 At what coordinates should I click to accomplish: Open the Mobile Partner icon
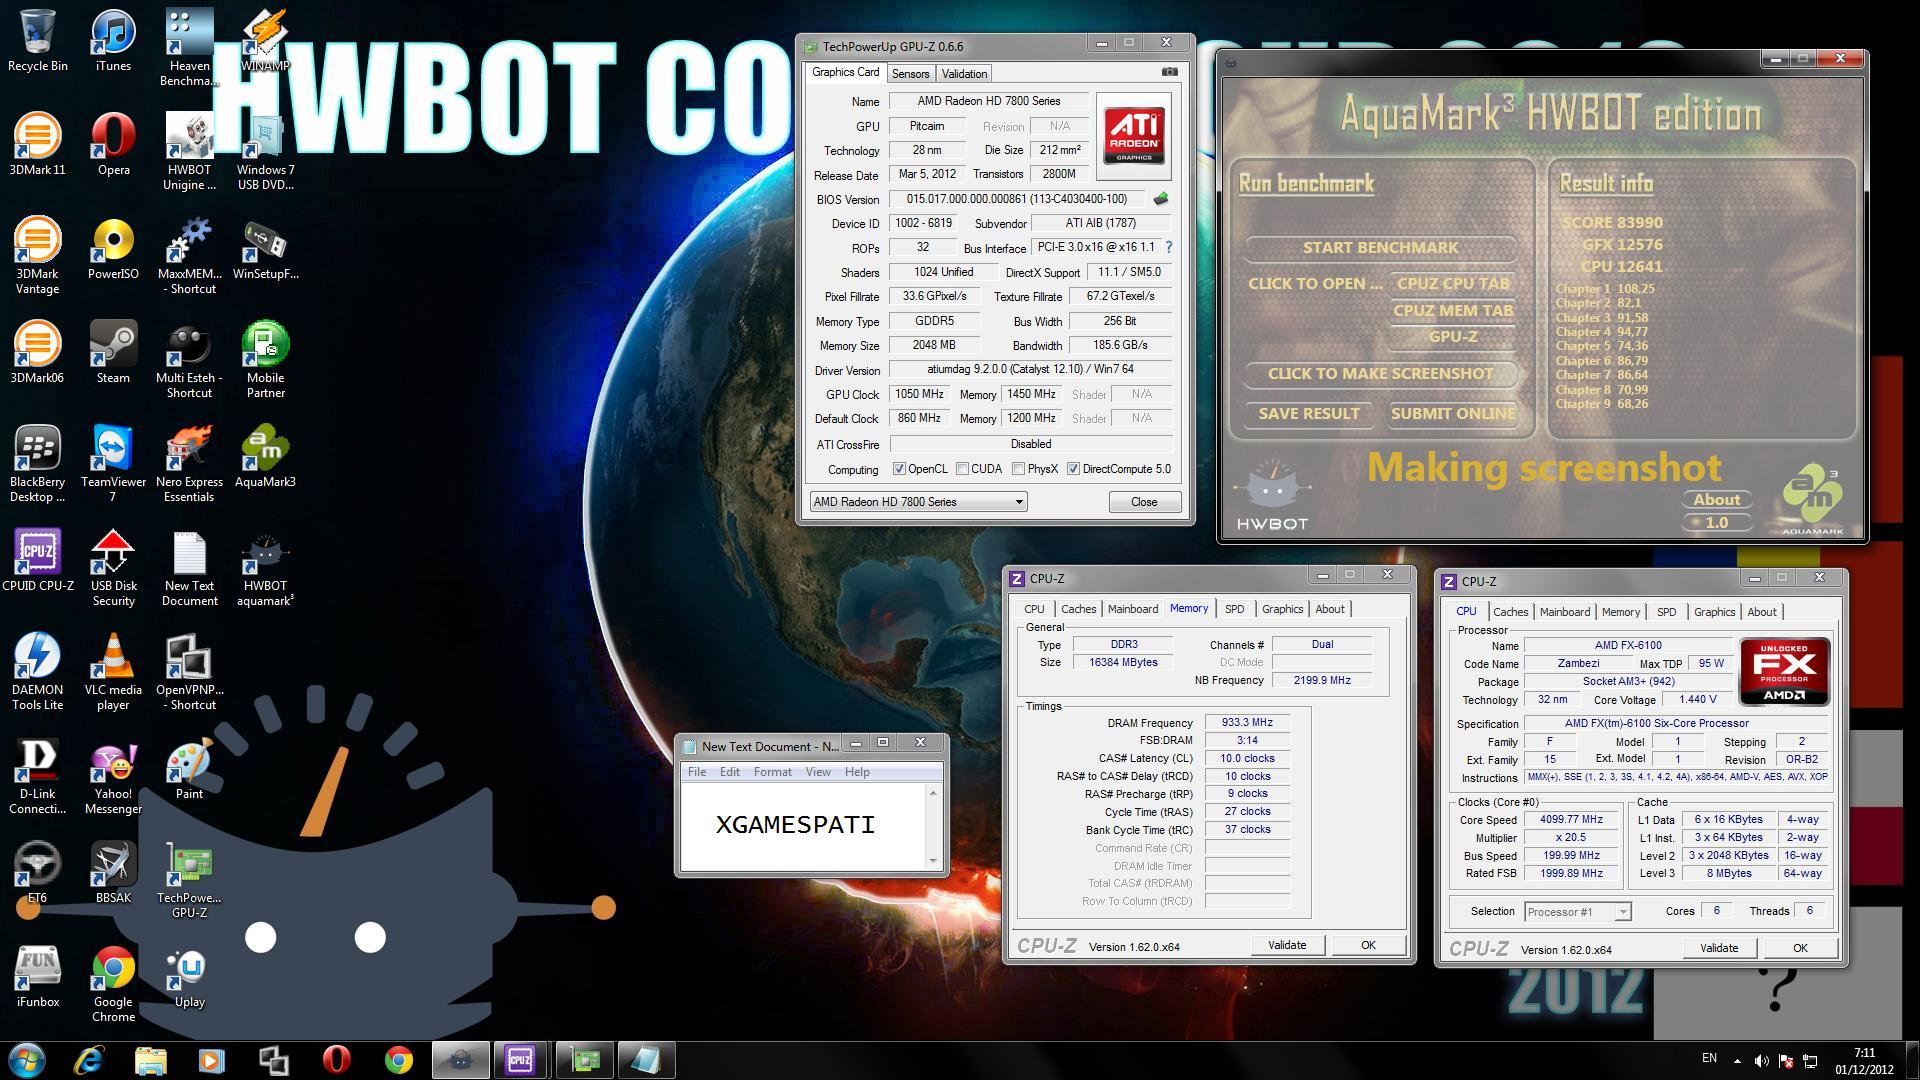pyautogui.click(x=265, y=360)
